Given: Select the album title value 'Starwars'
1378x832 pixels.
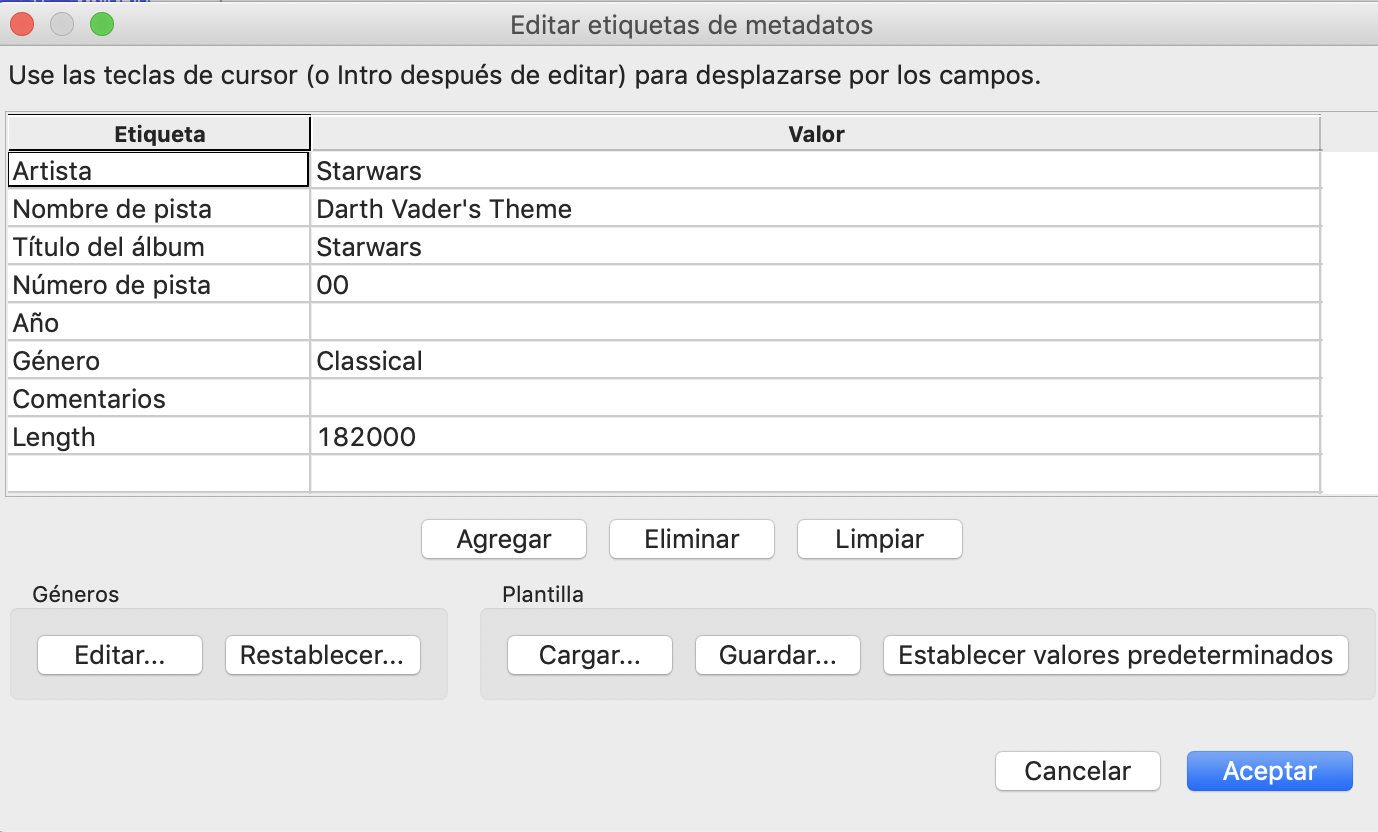Looking at the screenshot, I should tap(816, 247).
